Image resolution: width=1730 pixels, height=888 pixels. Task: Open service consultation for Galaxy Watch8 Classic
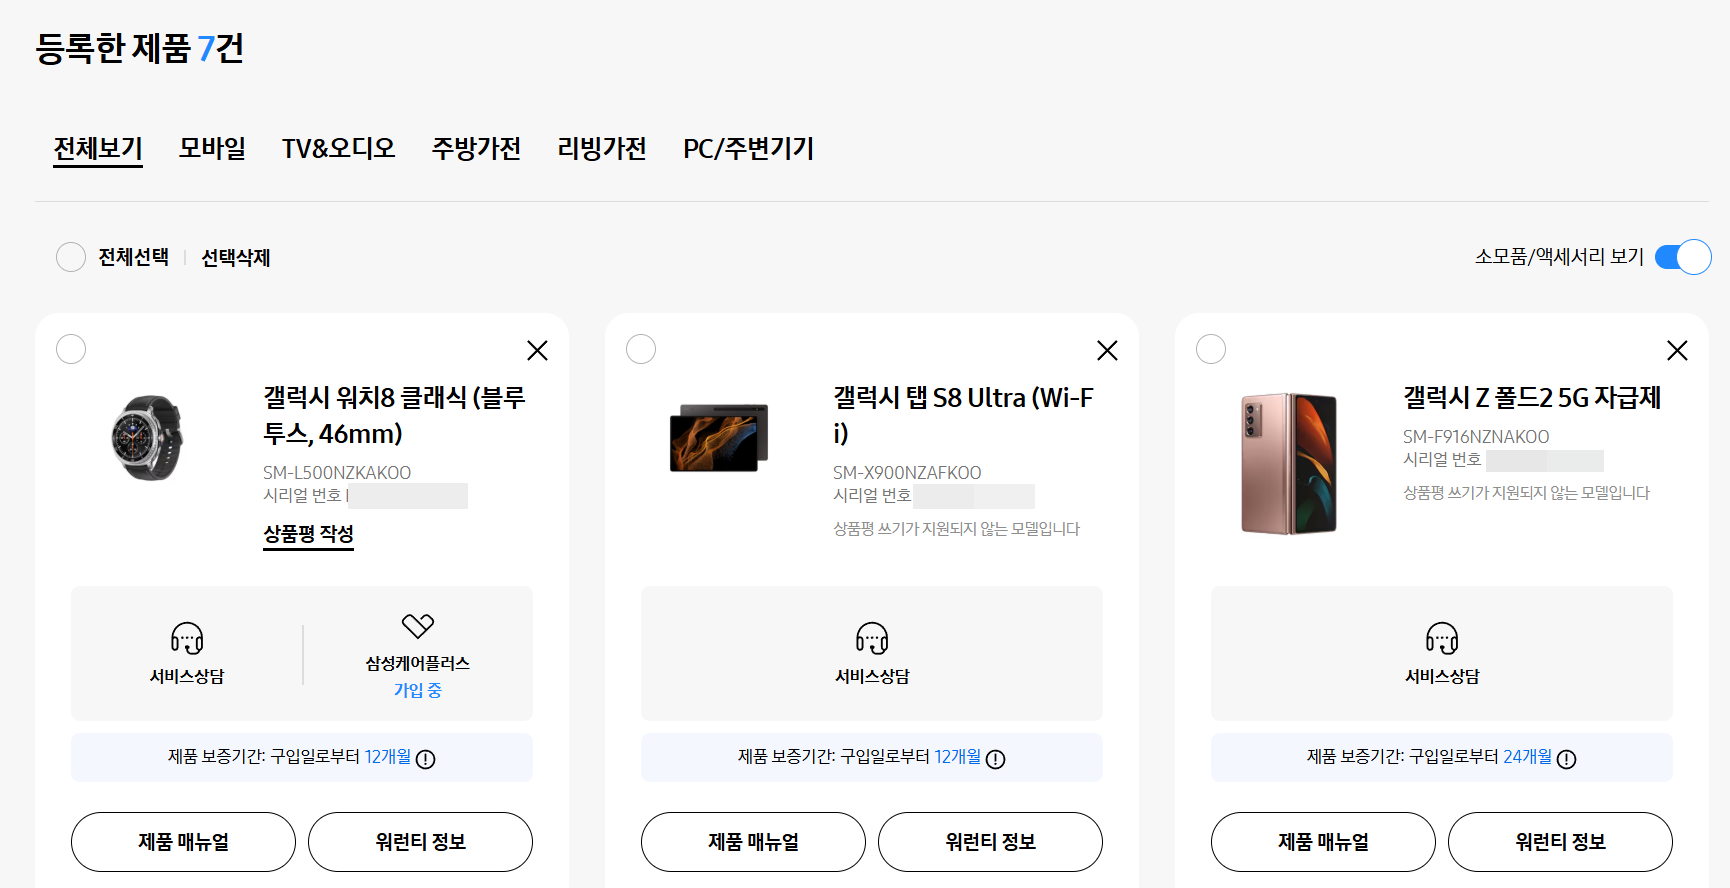click(x=187, y=653)
